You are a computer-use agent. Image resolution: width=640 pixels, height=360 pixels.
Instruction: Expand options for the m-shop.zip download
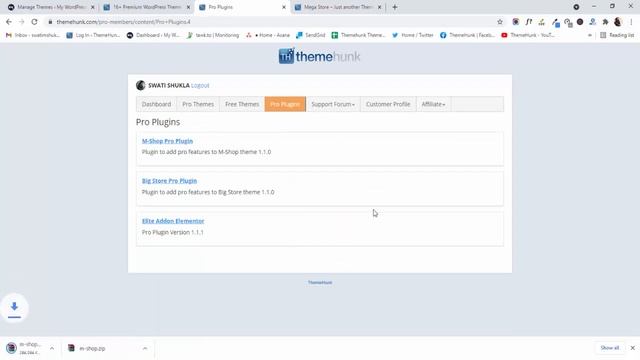(x=145, y=348)
